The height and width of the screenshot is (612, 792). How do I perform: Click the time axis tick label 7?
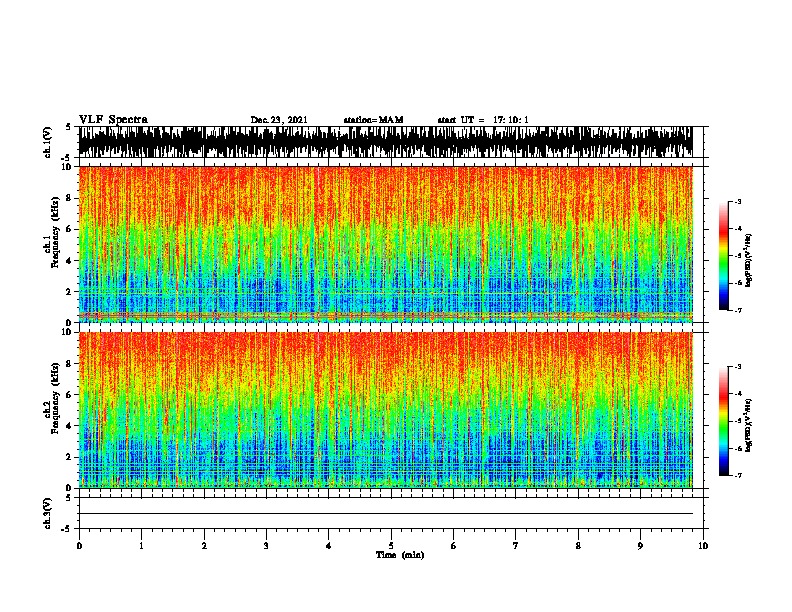click(516, 546)
